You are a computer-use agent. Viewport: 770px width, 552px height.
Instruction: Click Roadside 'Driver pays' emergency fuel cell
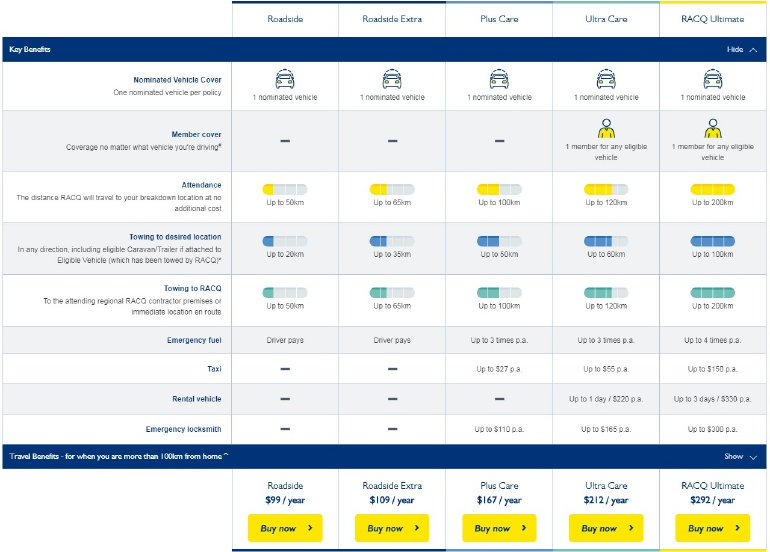click(x=285, y=340)
